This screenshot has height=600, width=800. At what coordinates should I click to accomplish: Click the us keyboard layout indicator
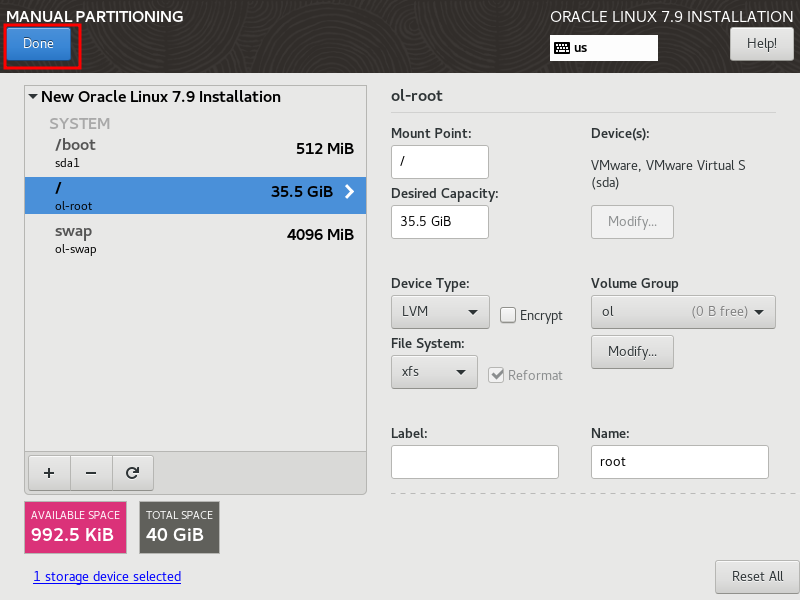click(604, 48)
